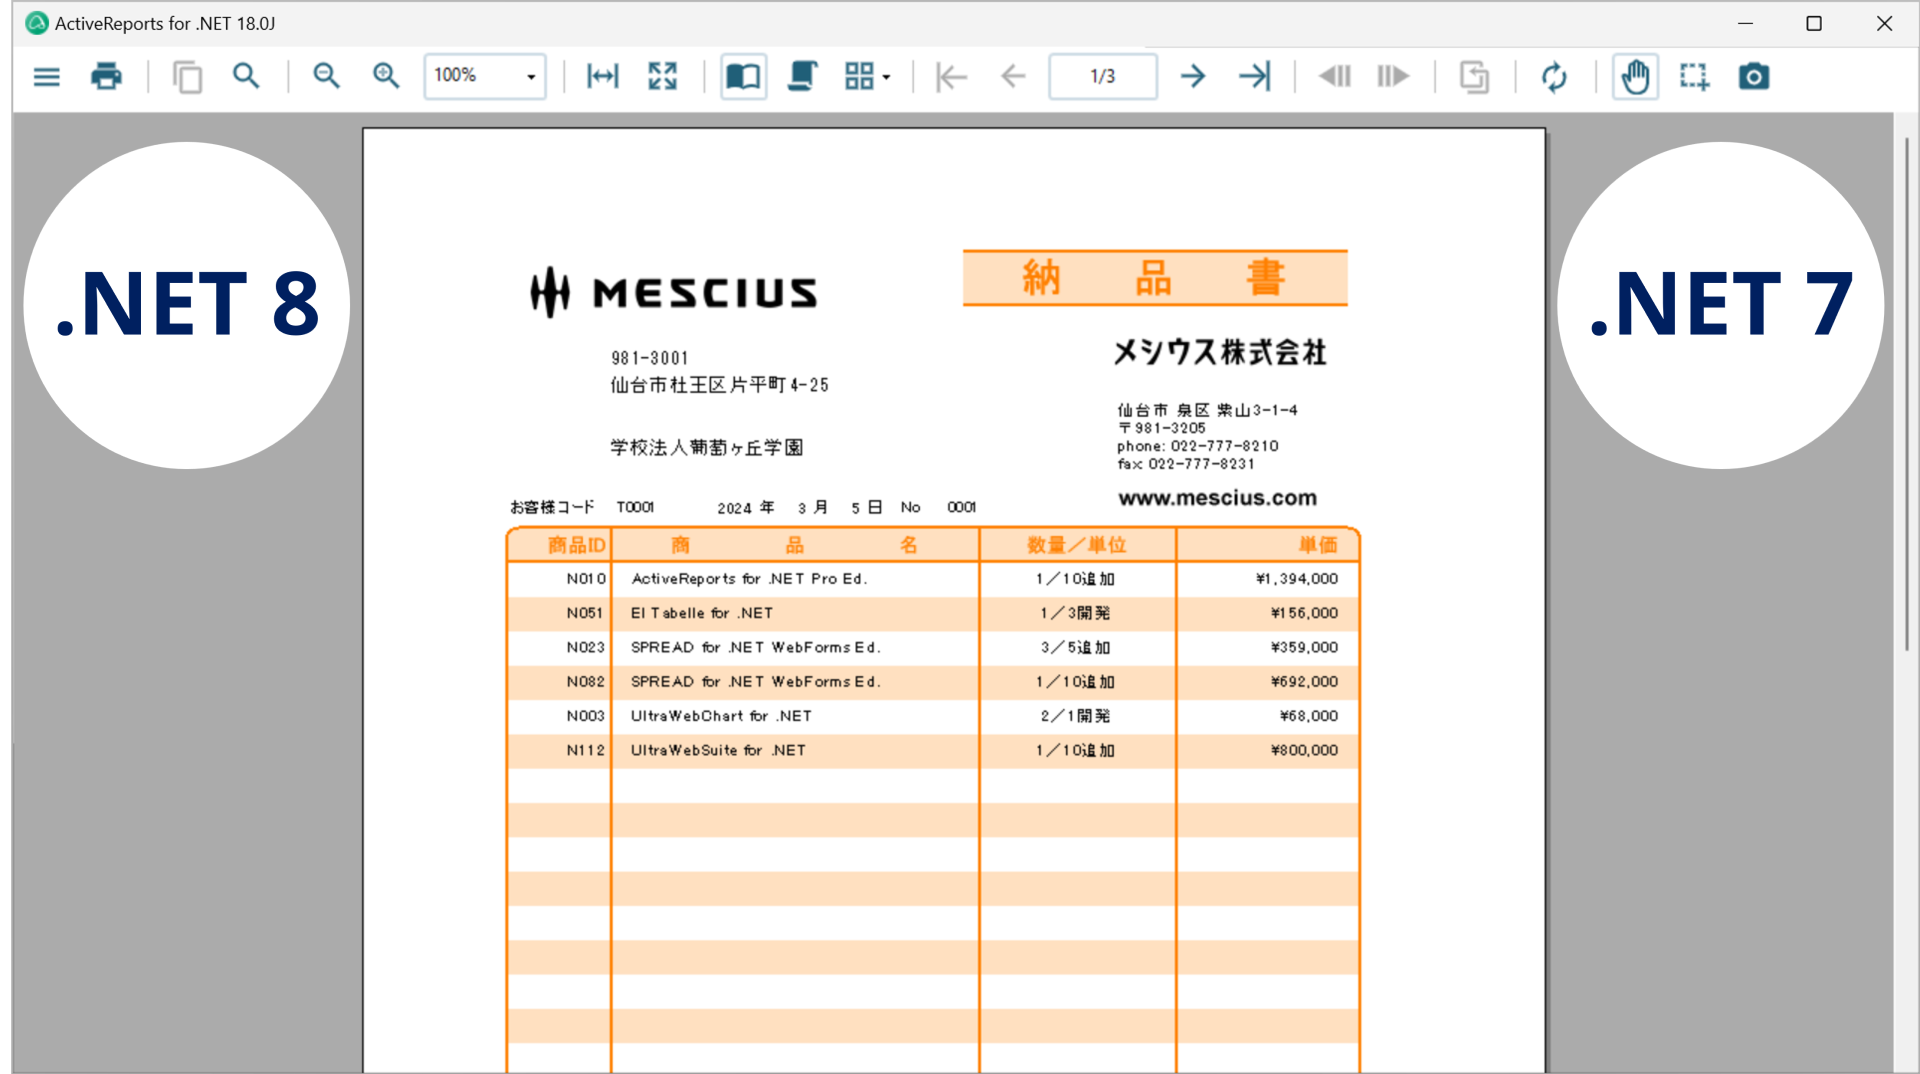Screen dimensions: 1920x1074
Task: Activate the selection rectangle tool
Action: point(1694,76)
